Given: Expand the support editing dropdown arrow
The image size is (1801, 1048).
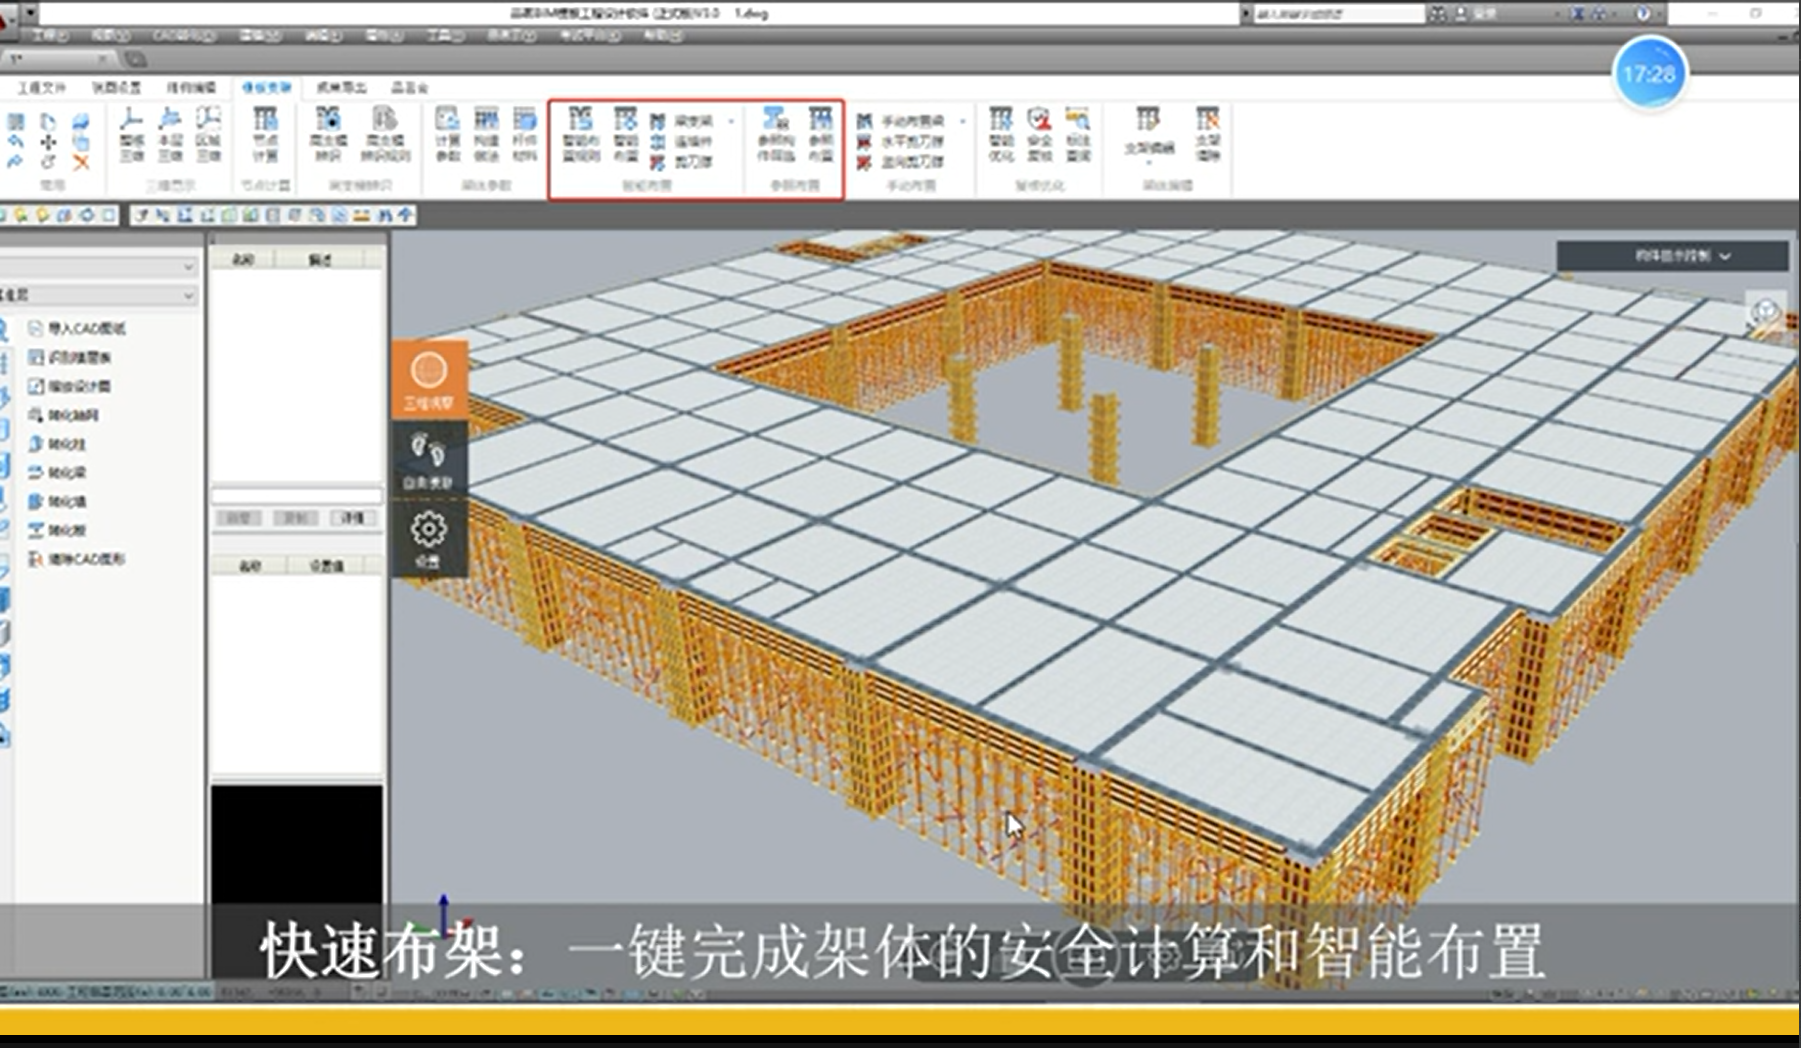Looking at the screenshot, I should pyautogui.click(x=1149, y=160).
